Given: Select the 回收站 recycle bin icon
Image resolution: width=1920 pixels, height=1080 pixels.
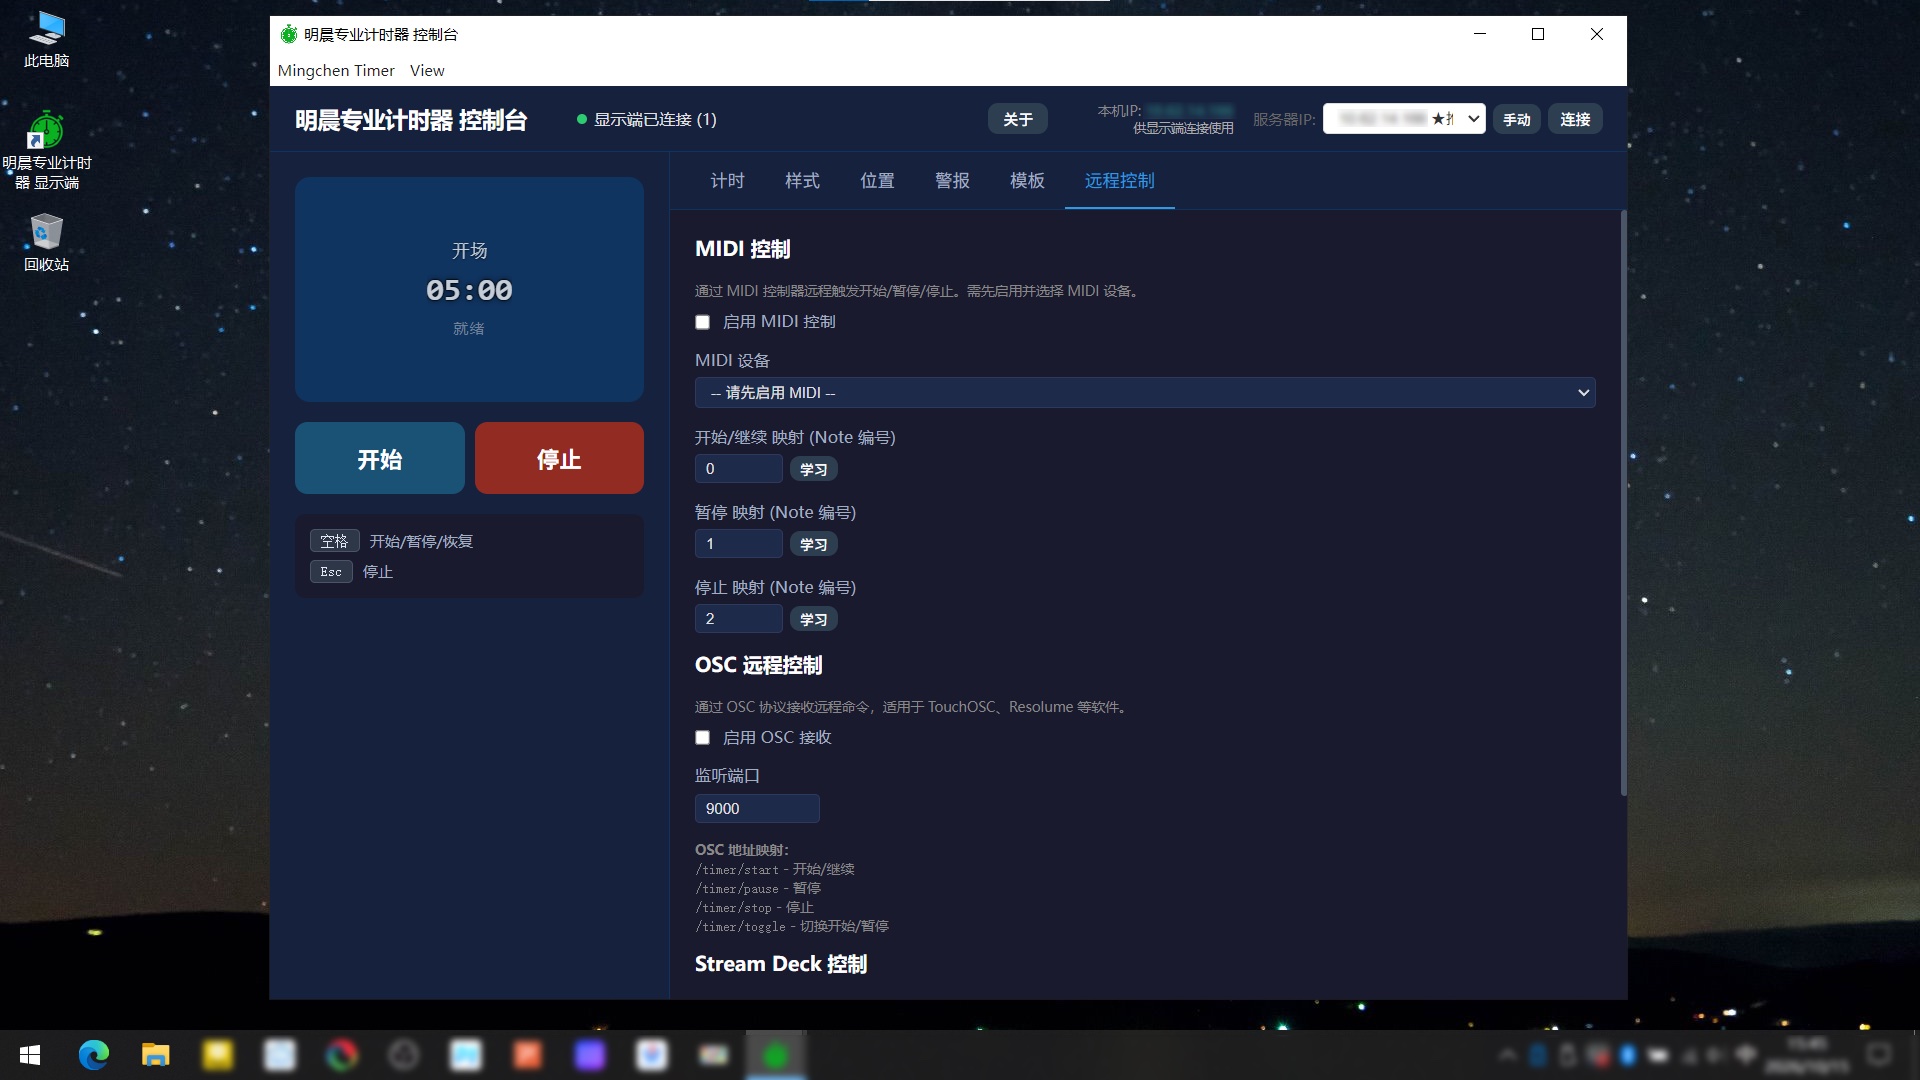Looking at the screenshot, I should 46,243.
